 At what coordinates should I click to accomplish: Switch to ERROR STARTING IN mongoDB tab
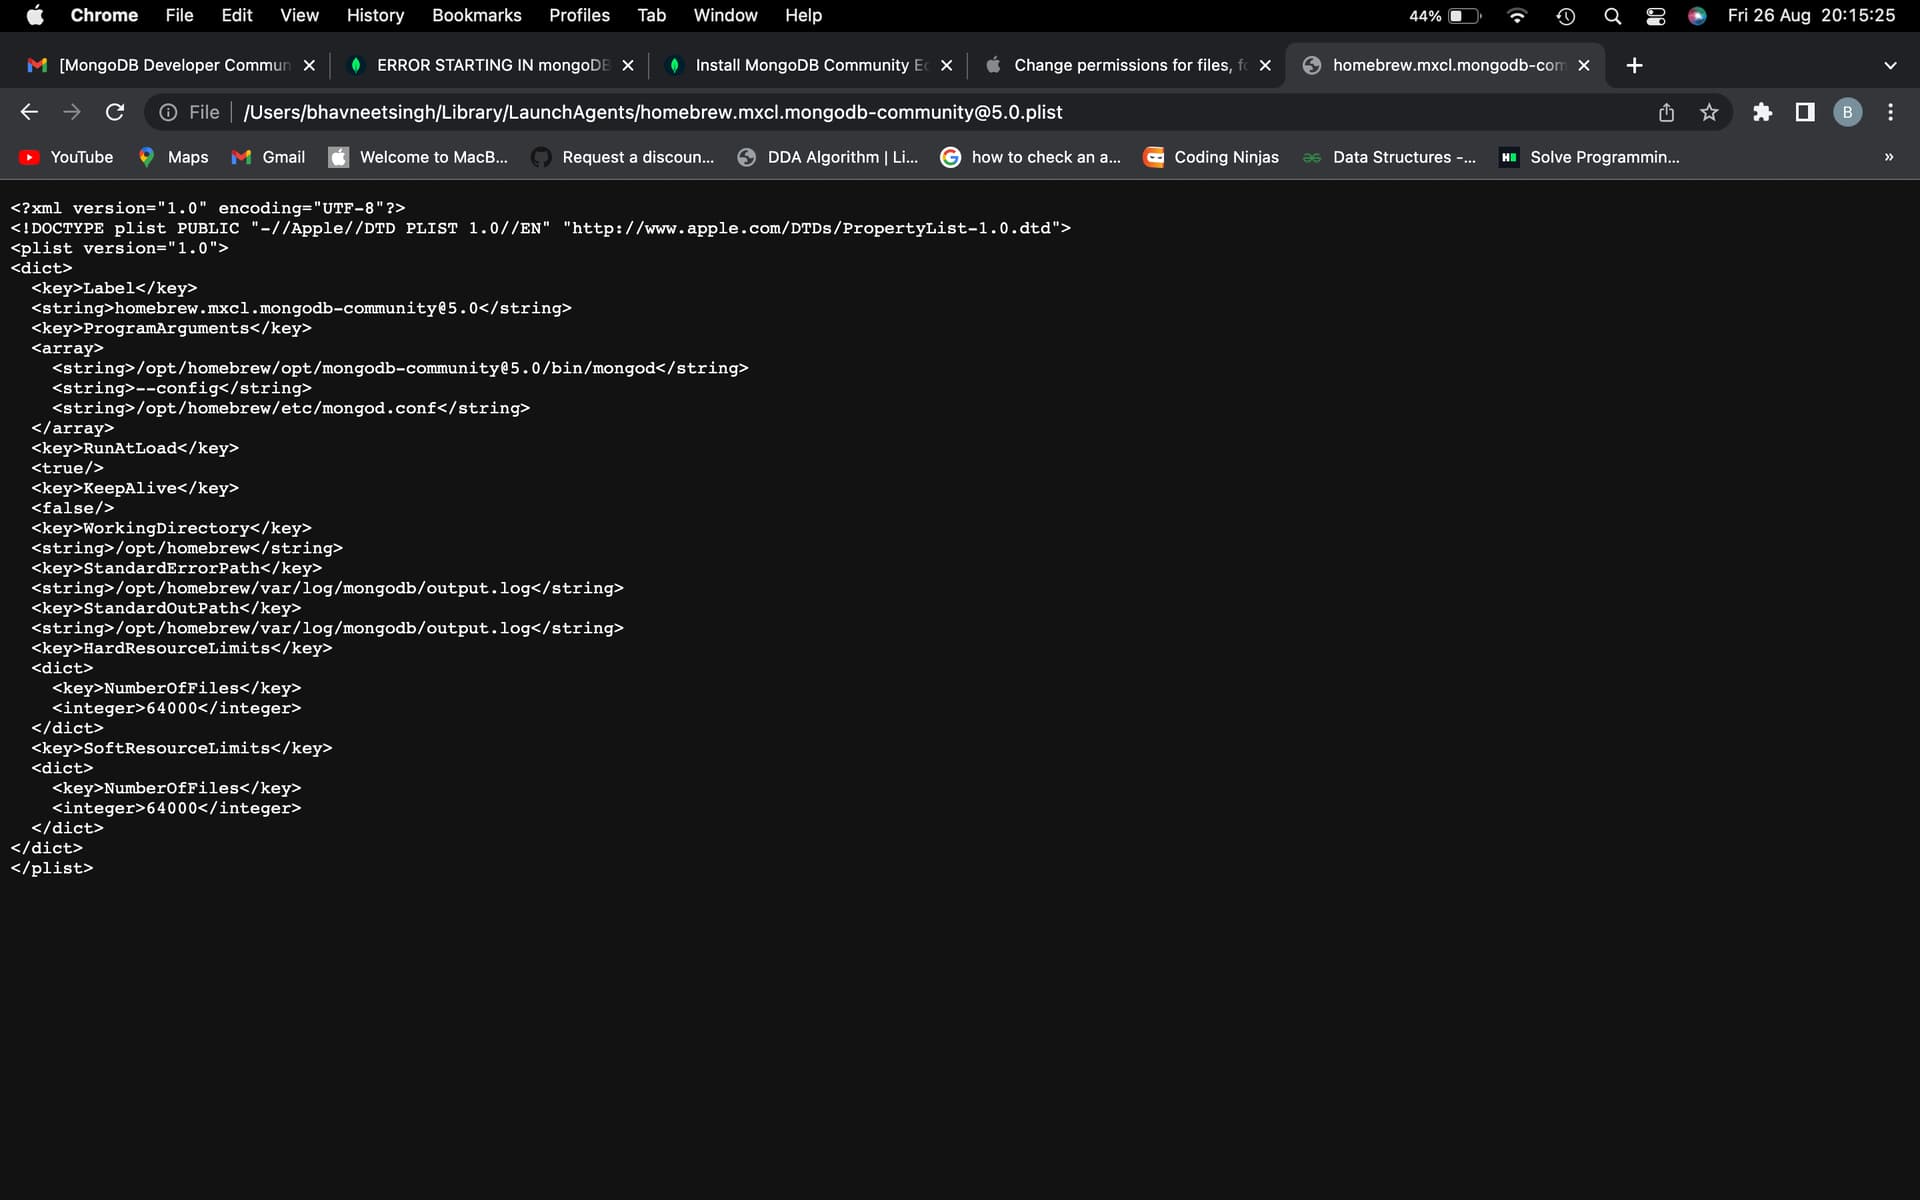coord(490,65)
